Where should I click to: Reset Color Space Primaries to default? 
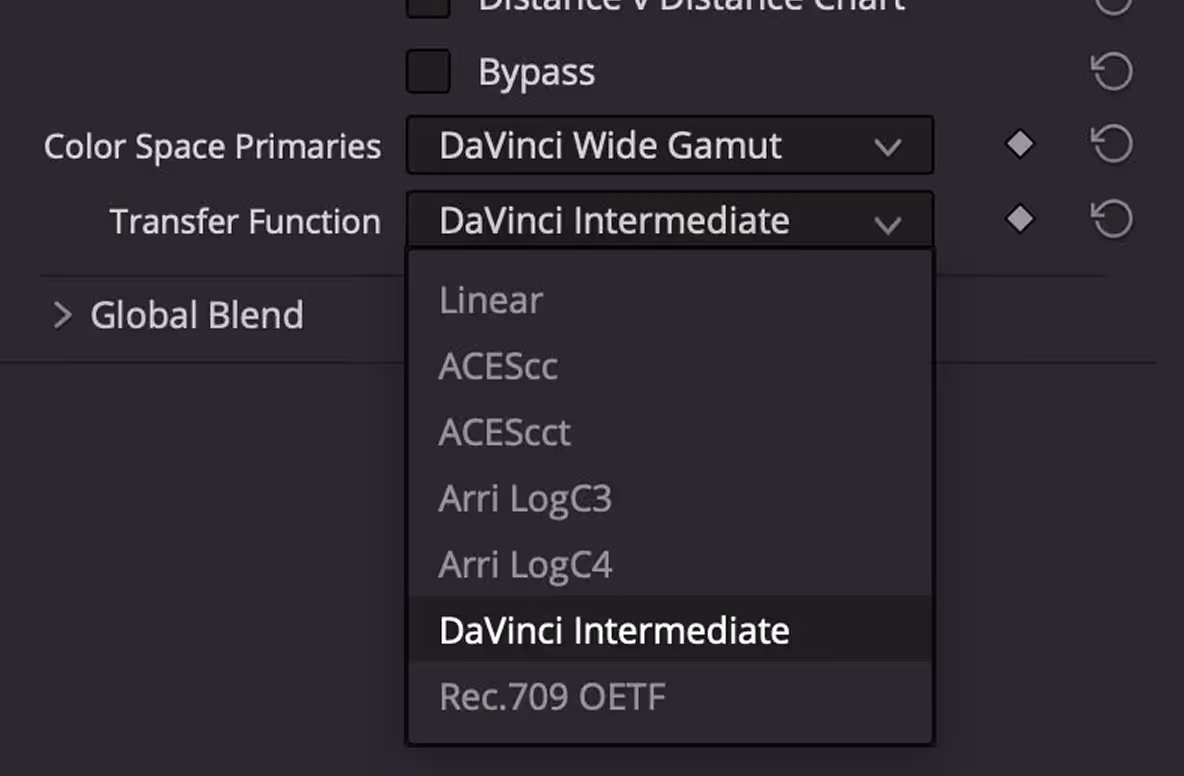(1111, 145)
